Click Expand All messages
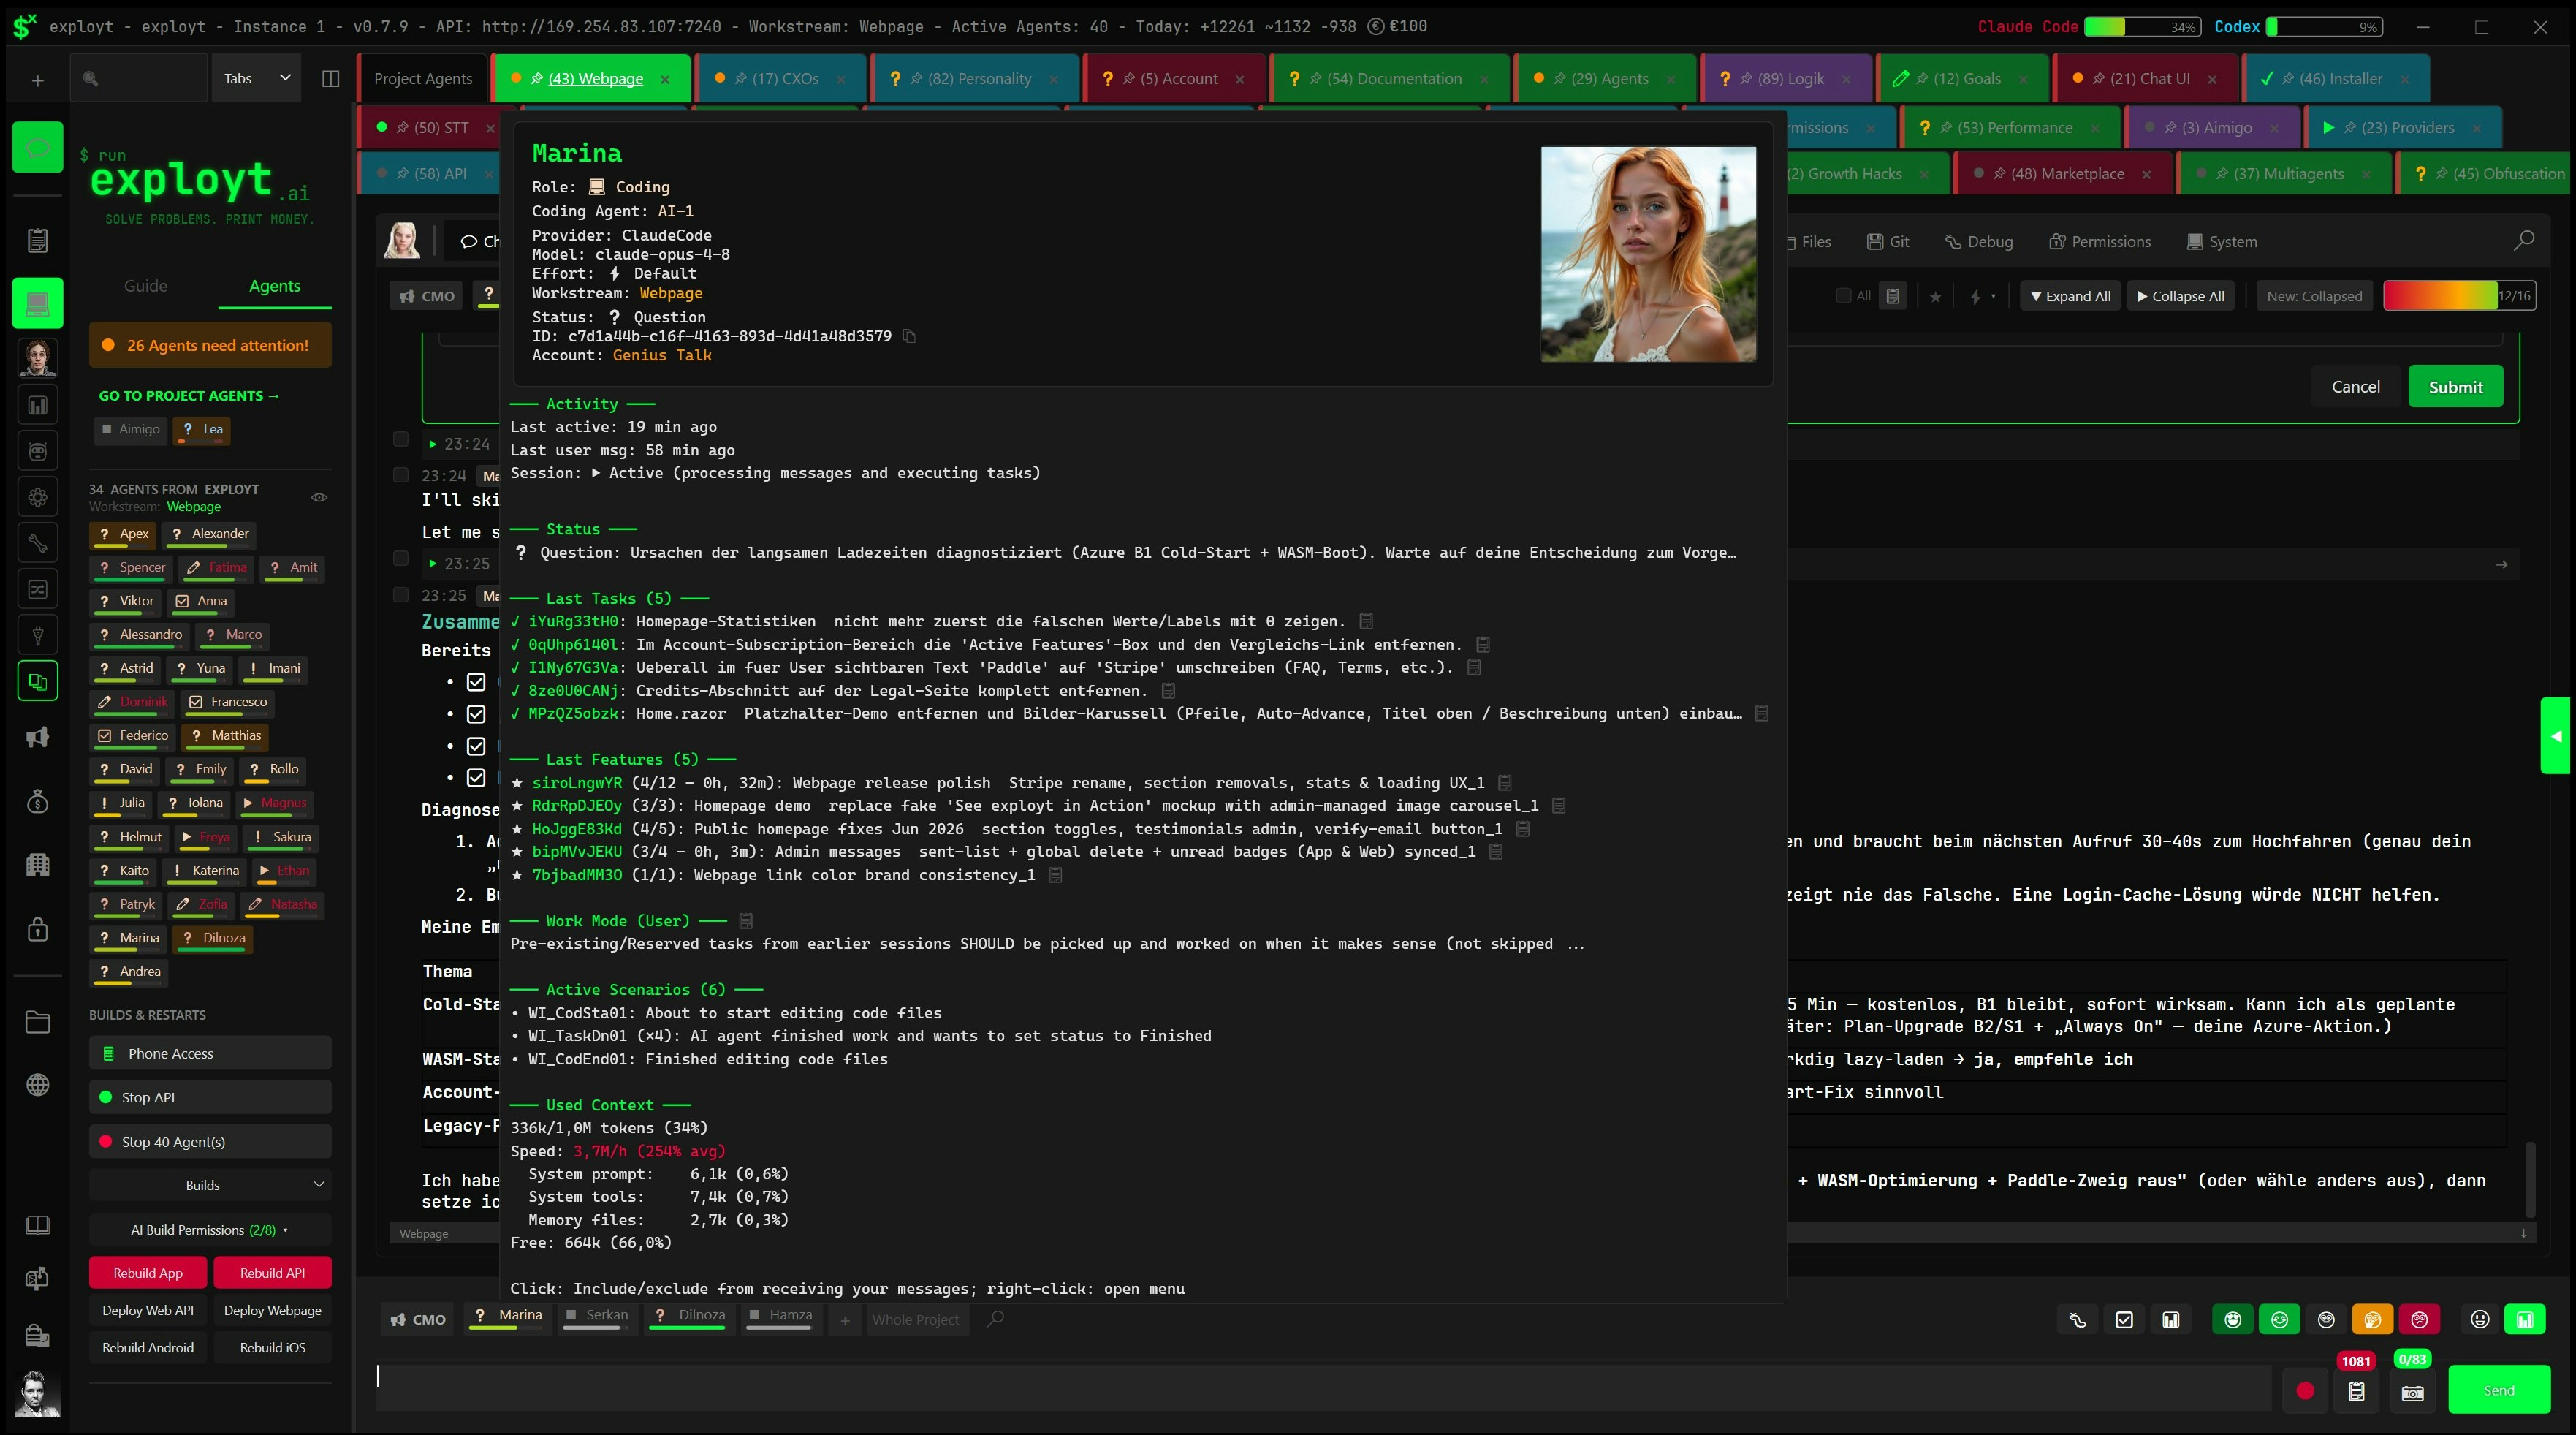The height and width of the screenshot is (1435, 2576). pyautogui.click(x=2070, y=296)
